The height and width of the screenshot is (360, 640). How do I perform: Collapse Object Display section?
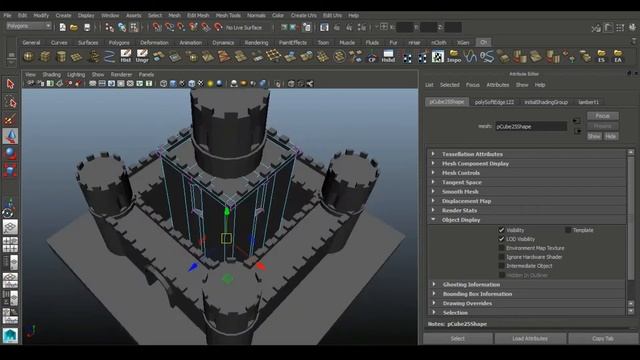[x=527, y=220]
